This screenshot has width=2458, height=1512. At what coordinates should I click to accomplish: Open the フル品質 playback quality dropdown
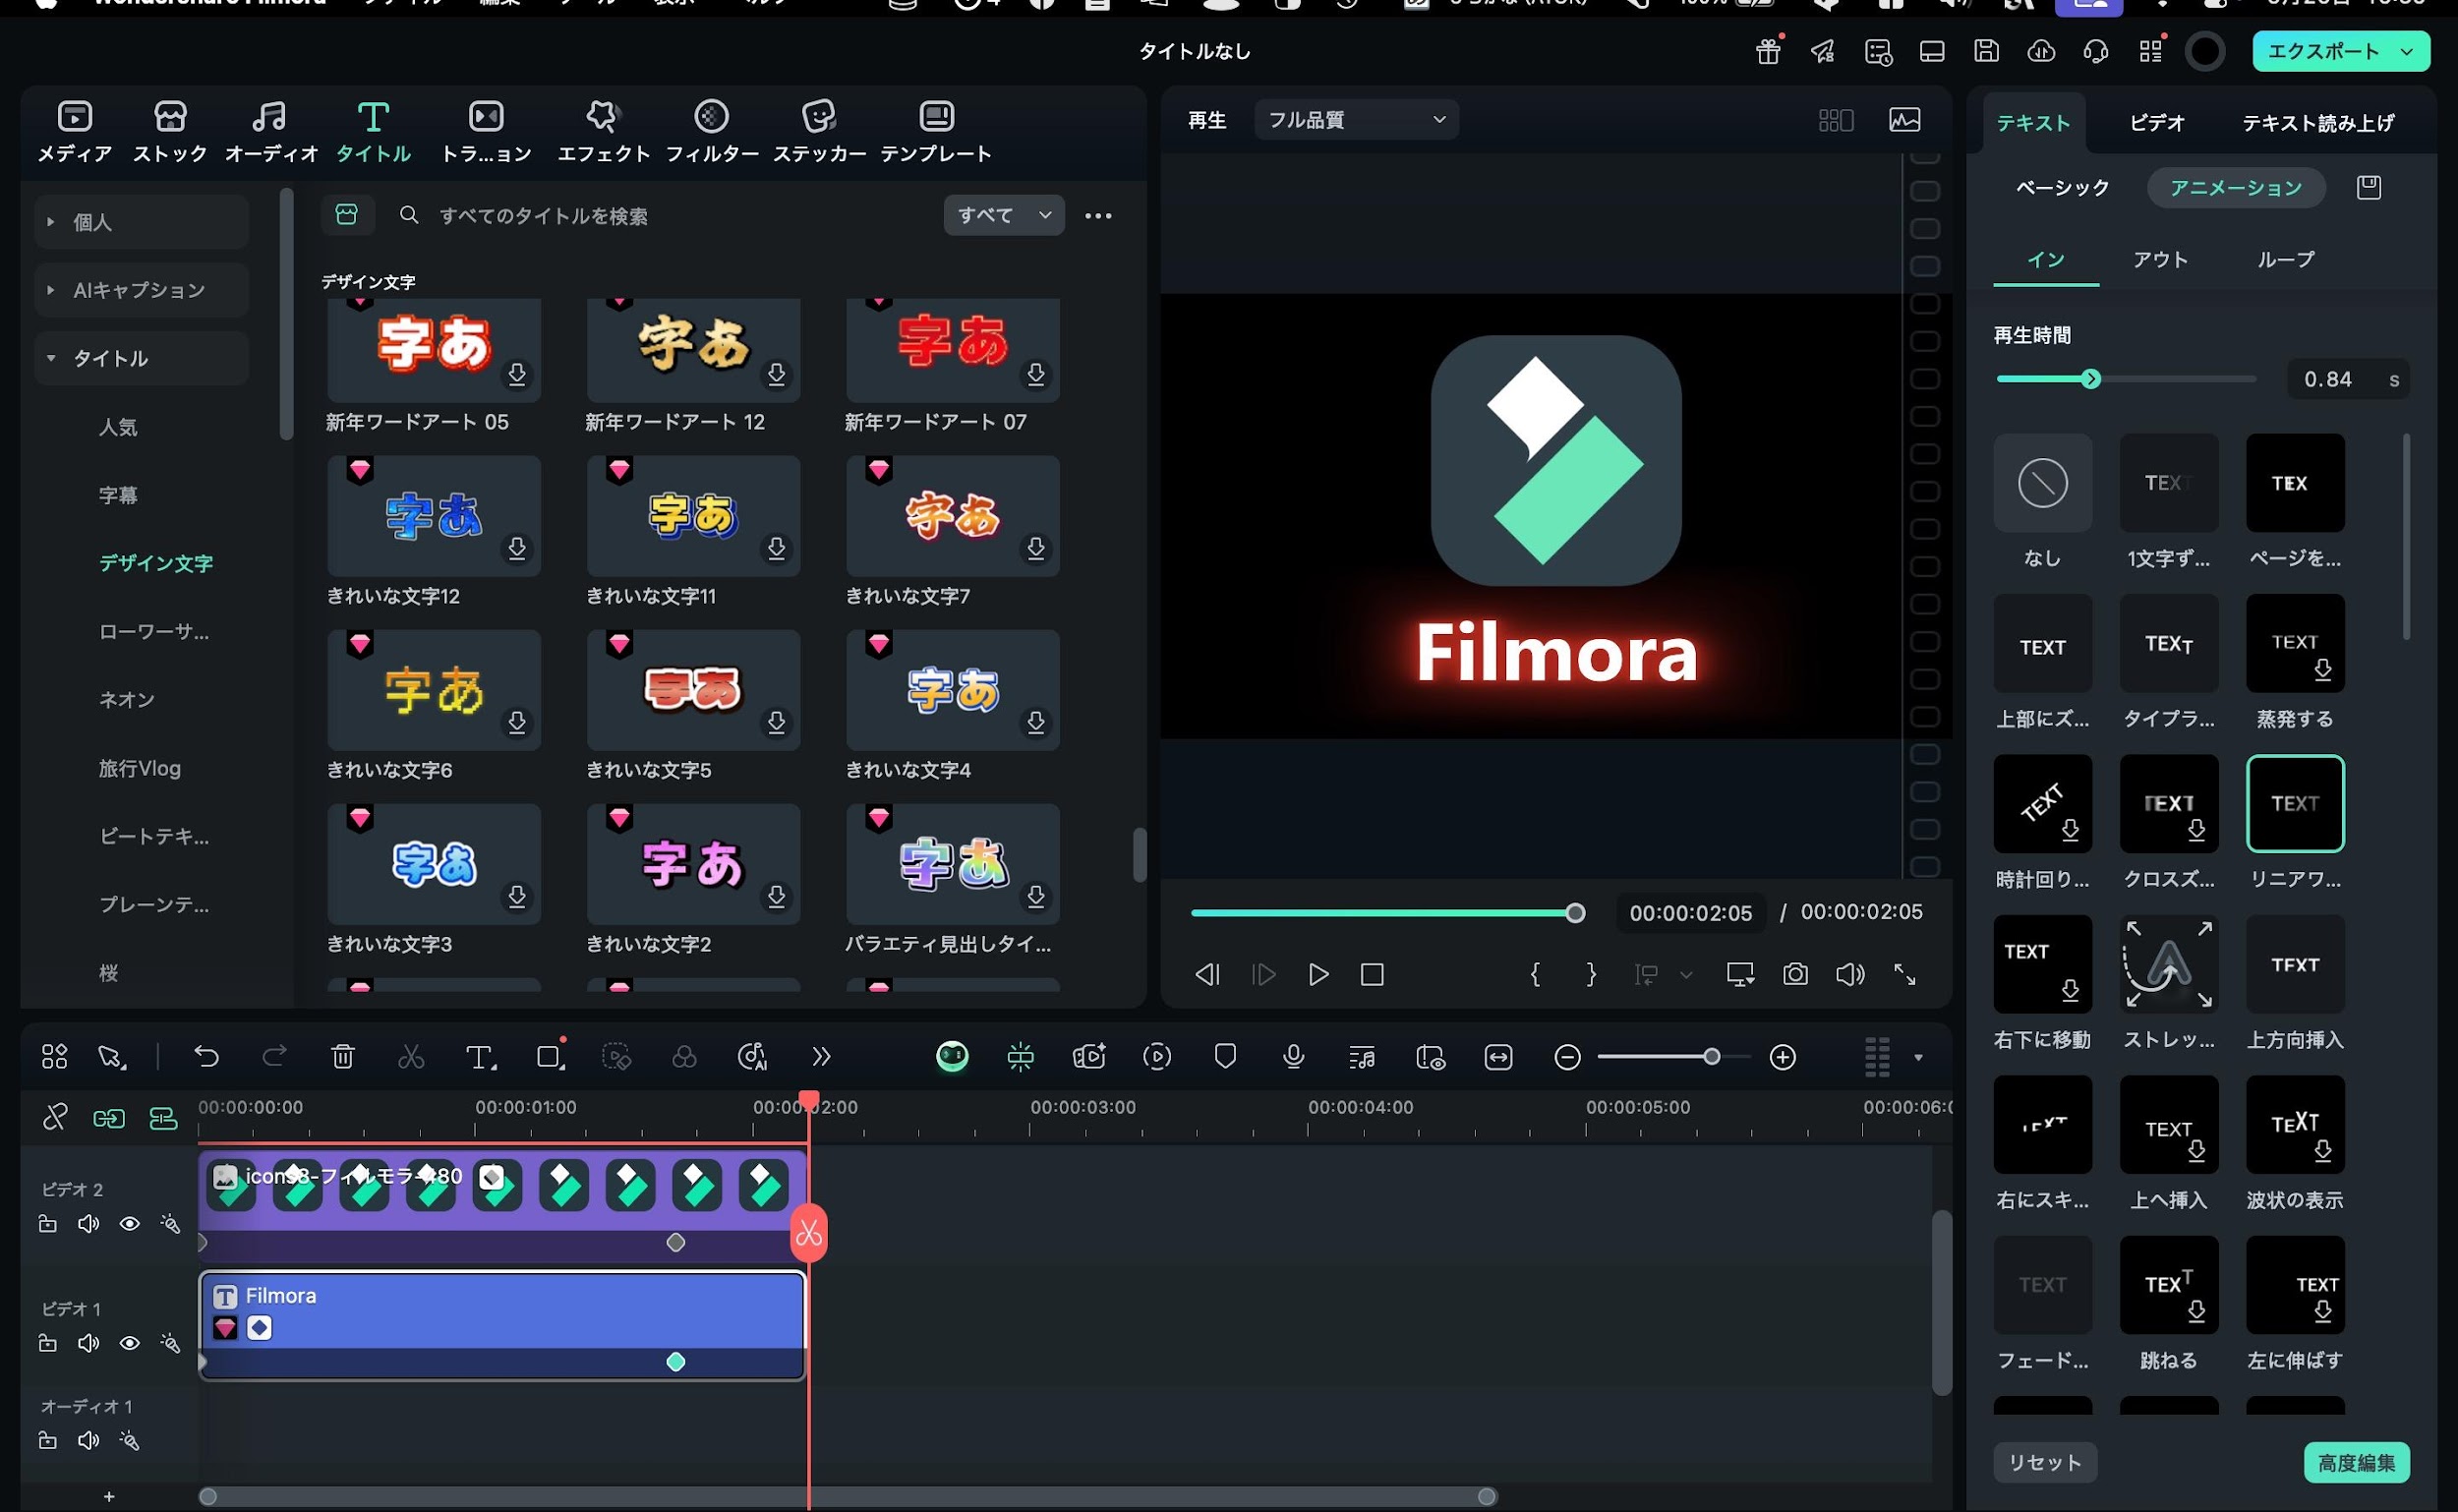[1355, 120]
